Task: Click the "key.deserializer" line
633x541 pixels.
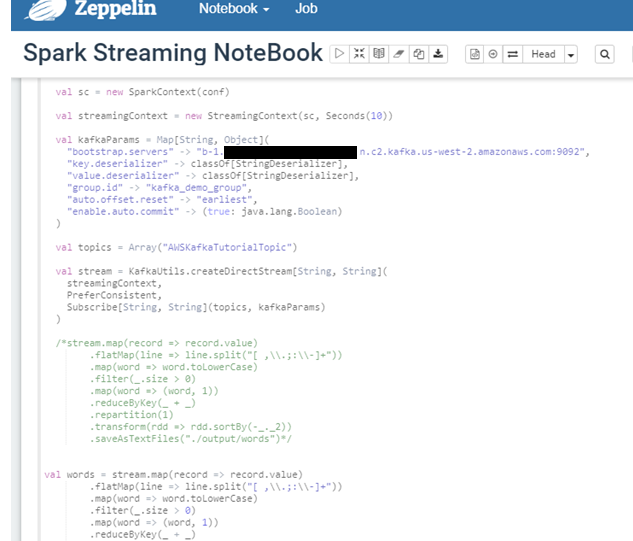Action: click(x=208, y=164)
